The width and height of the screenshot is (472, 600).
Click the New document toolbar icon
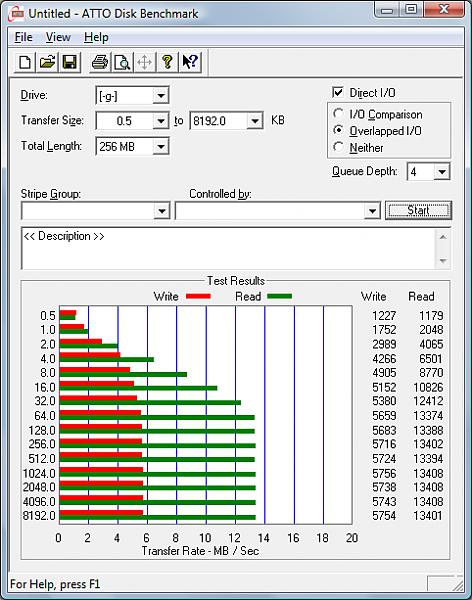point(25,62)
